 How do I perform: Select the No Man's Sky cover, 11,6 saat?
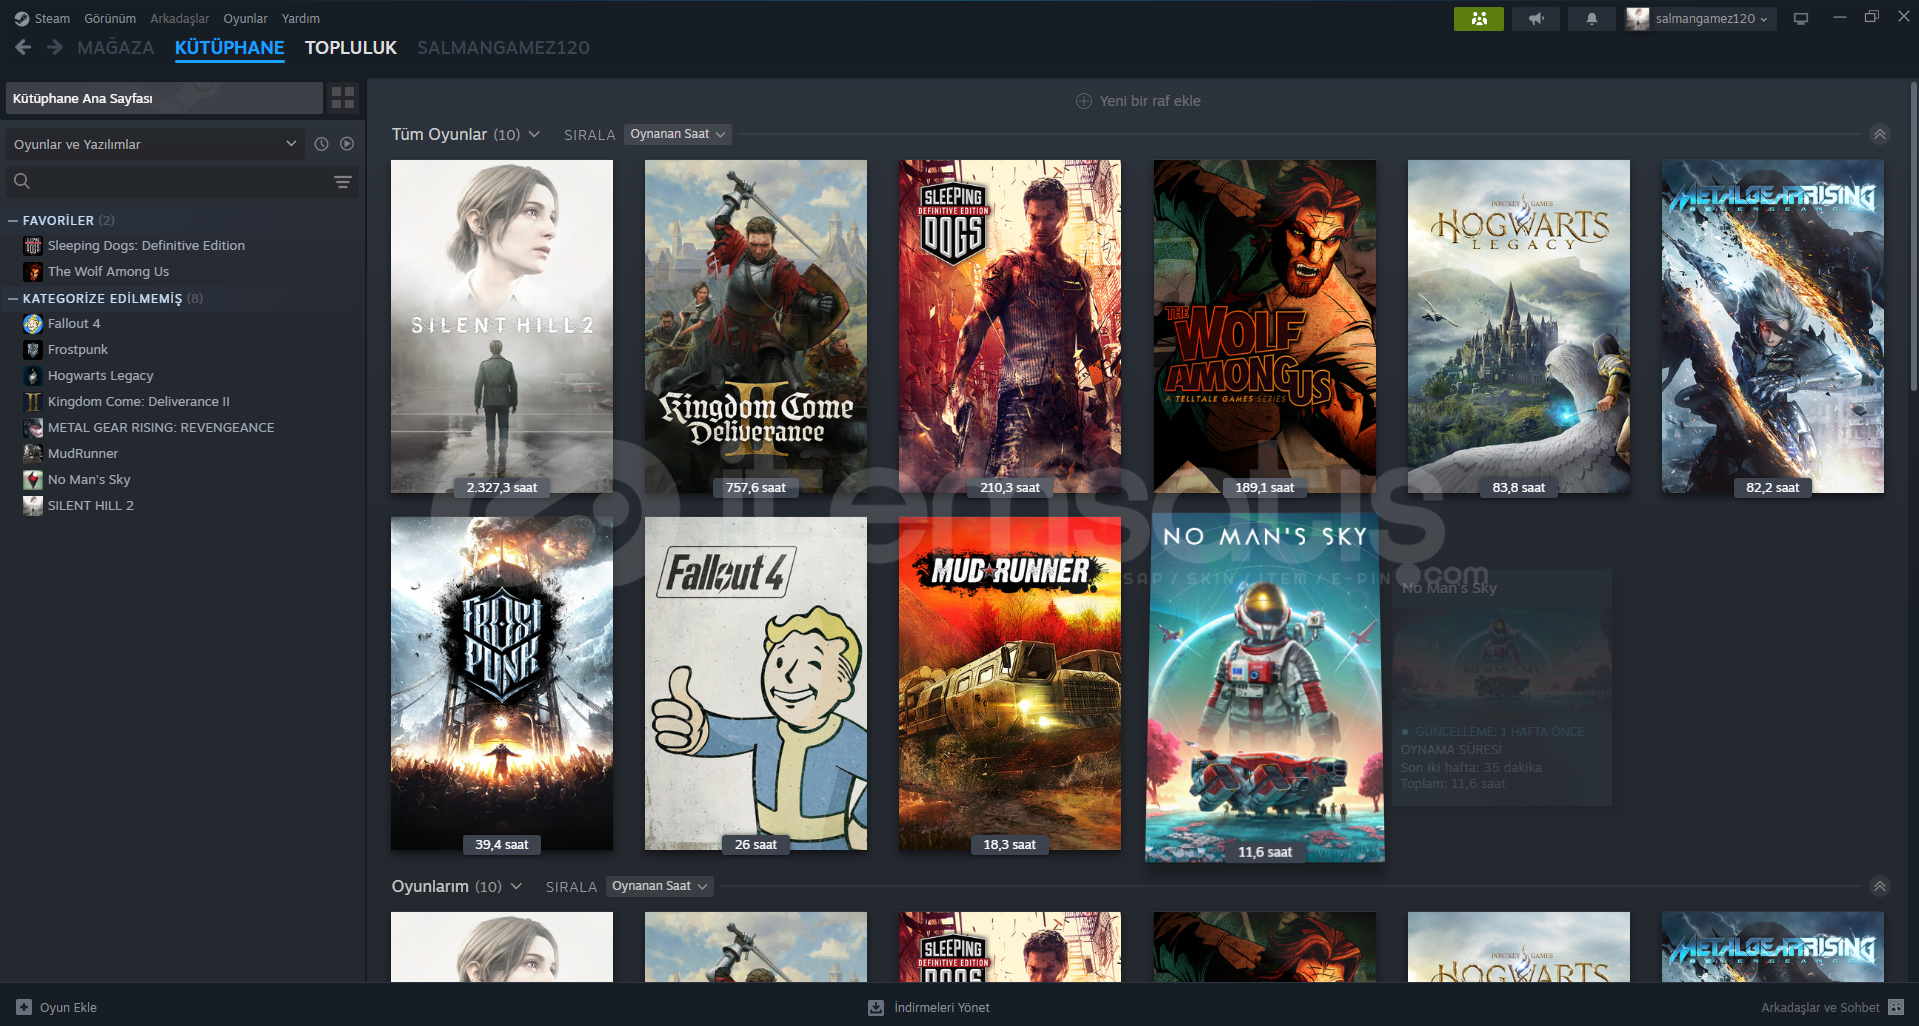(1265, 688)
